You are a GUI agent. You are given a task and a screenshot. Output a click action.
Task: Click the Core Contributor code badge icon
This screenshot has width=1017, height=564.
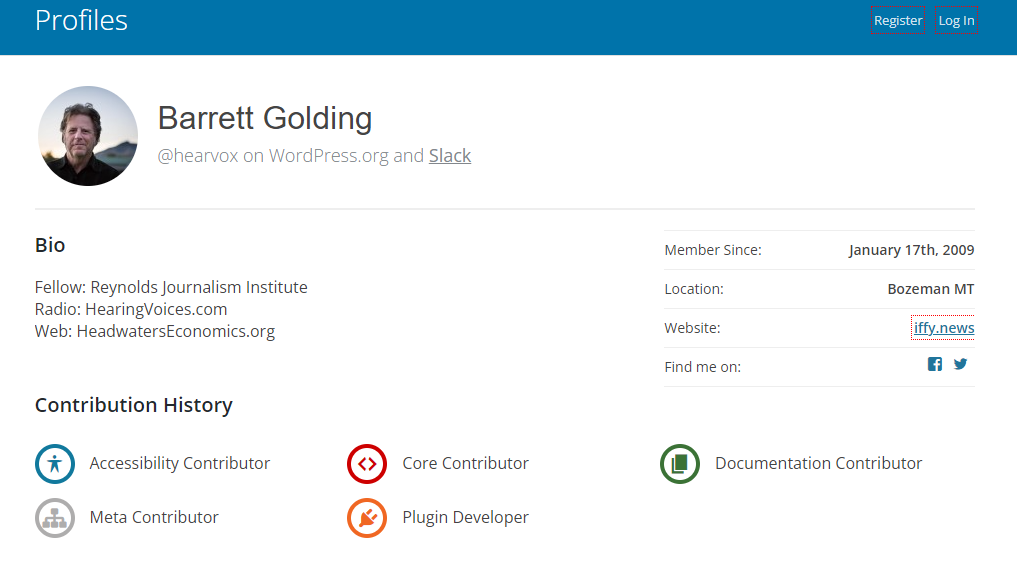[x=367, y=464]
